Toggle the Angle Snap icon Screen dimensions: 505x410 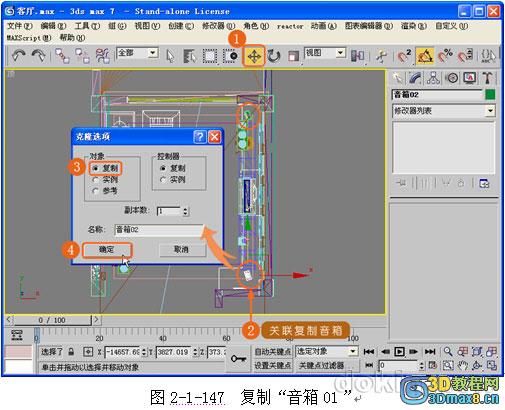coord(425,56)
